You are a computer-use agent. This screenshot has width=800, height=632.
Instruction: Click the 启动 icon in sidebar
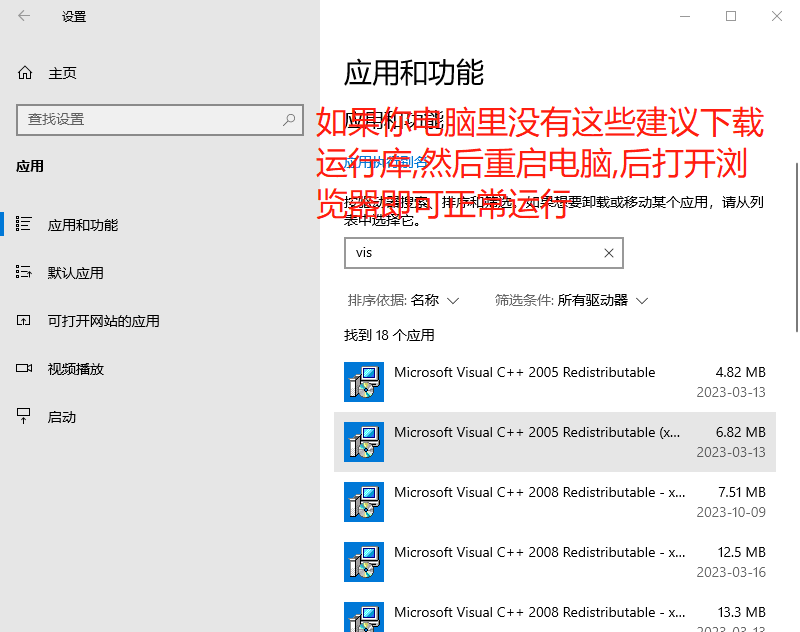pos(23,416)
